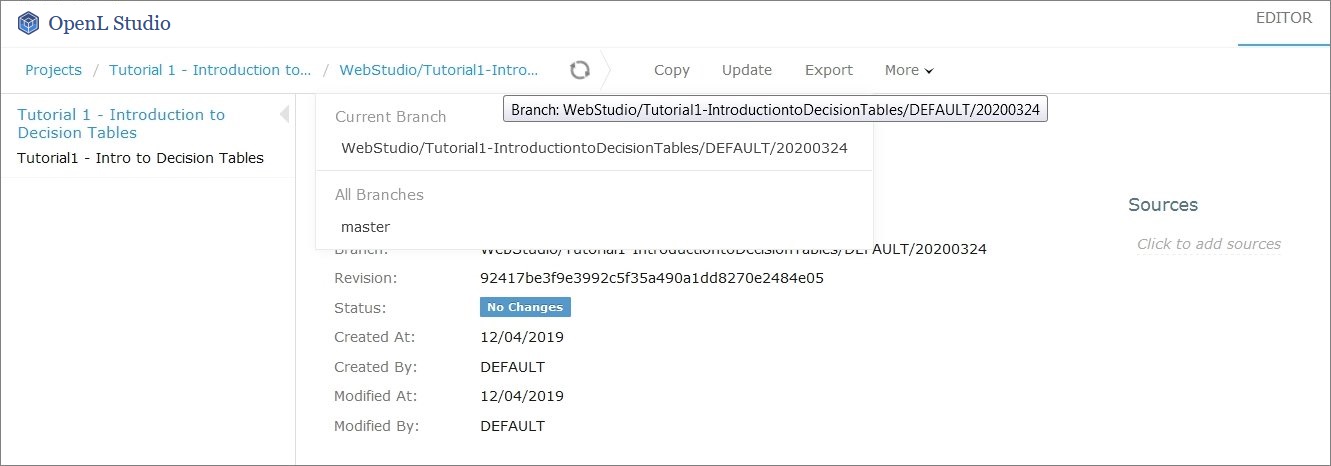This screenshot has height=466, width=1331.
Task: Click the Sources section heading
Action: (x=1162, y=205)
